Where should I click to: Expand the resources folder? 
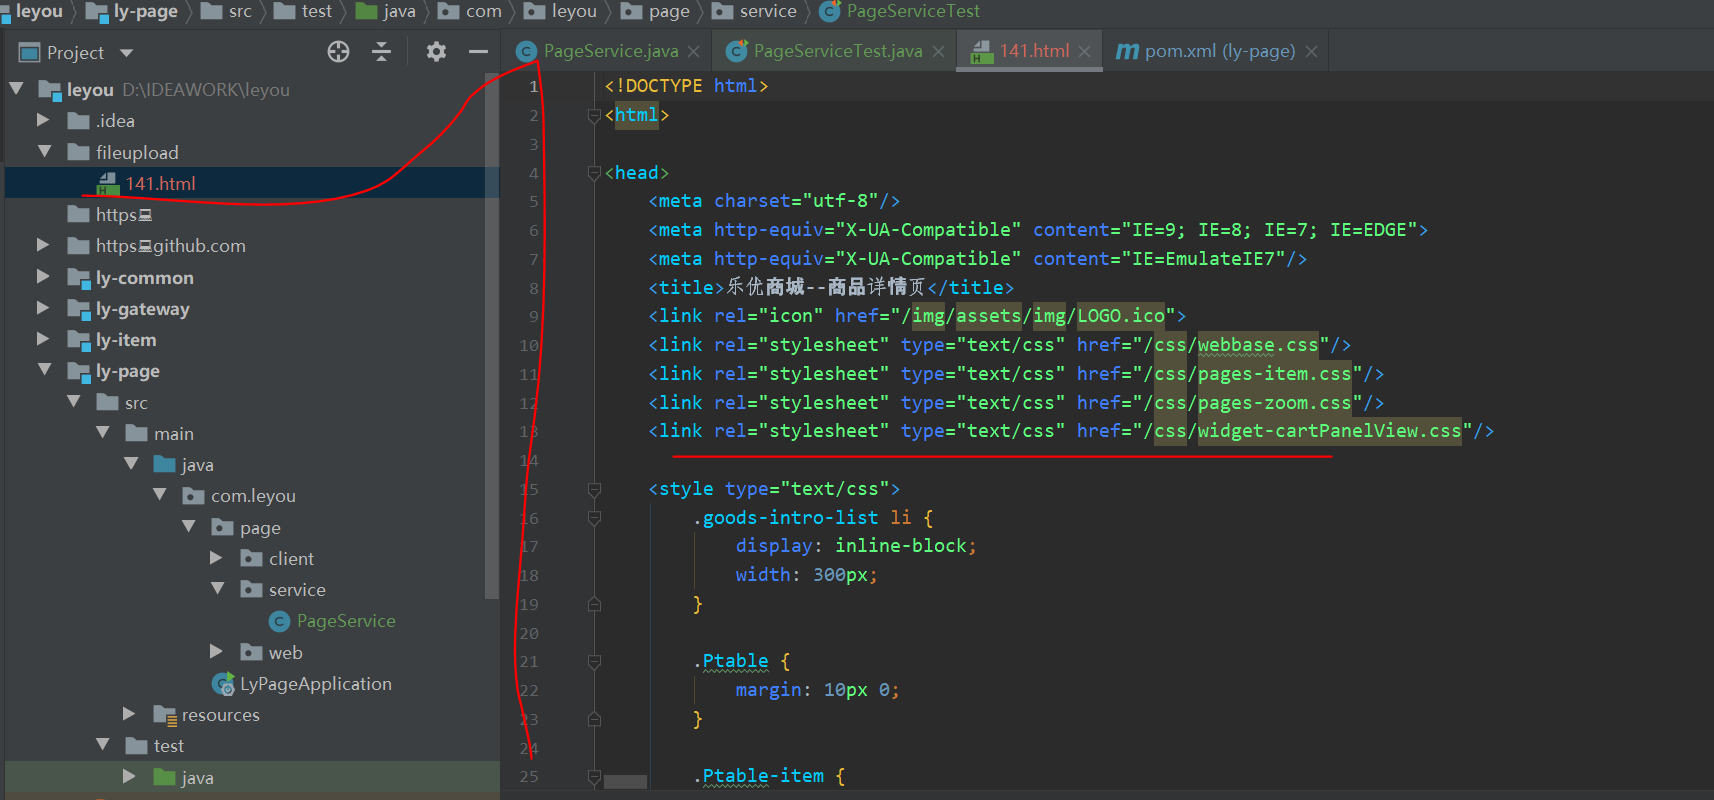(x=129, y=714)
